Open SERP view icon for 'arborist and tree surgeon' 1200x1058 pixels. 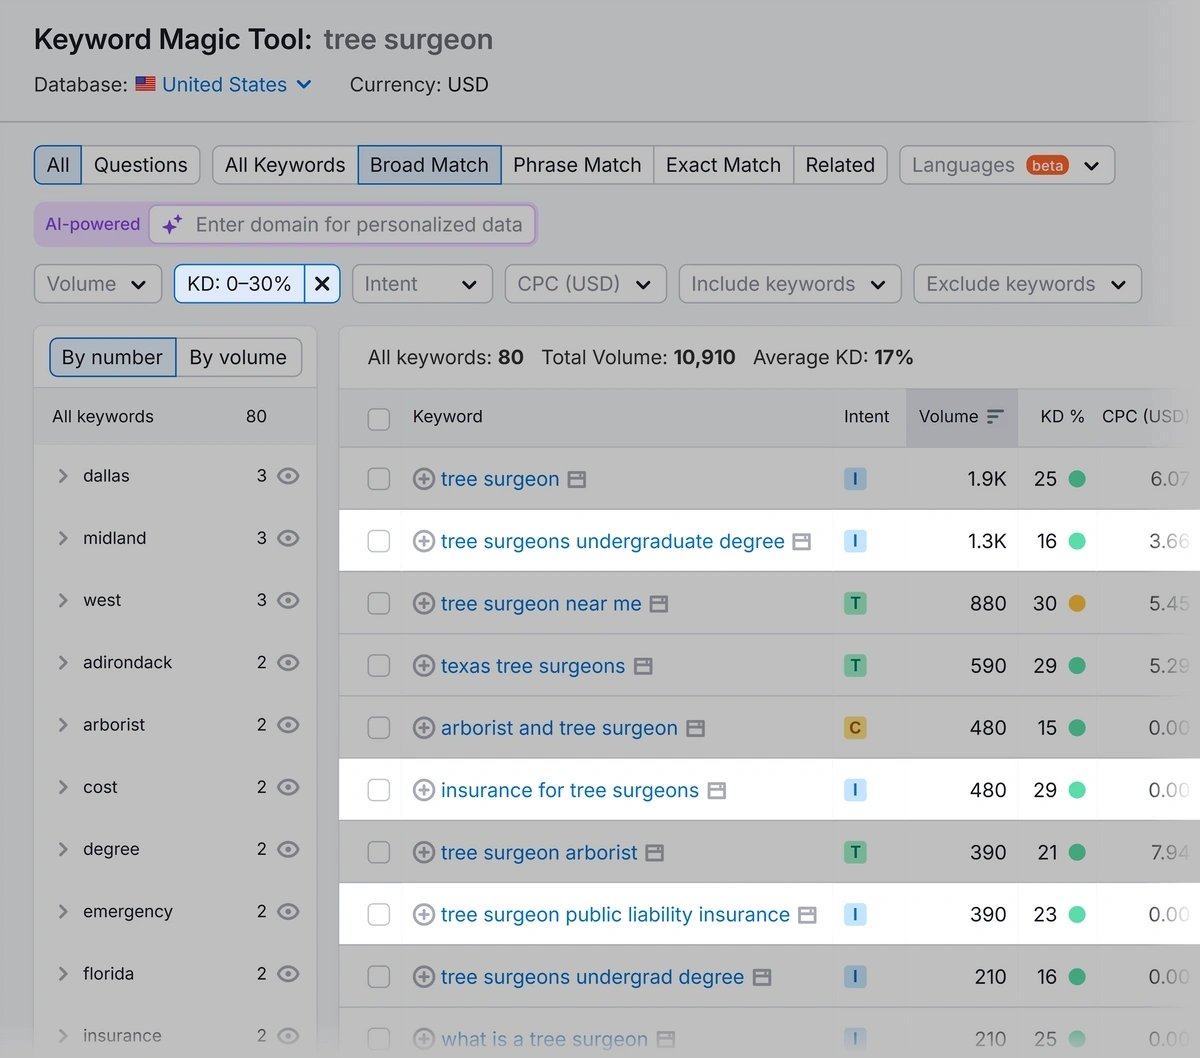[696, 728]
